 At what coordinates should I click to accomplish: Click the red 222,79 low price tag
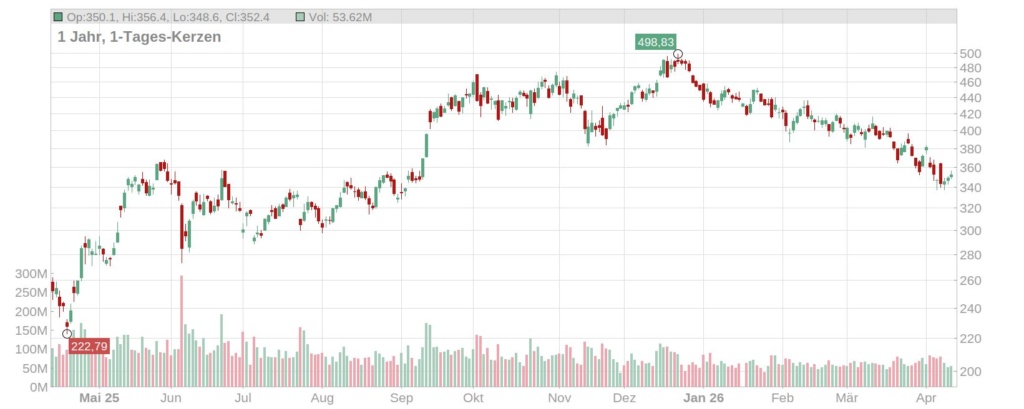click(x=88, y=346)
